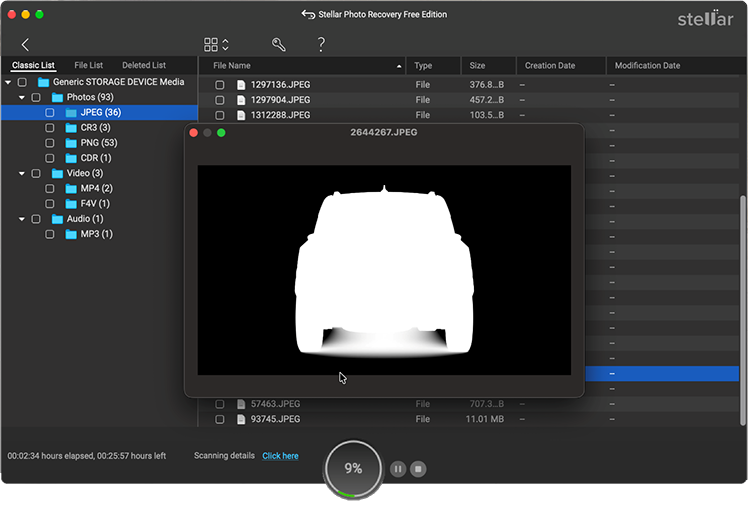Go back using the left arrow icon

(25, 44)
